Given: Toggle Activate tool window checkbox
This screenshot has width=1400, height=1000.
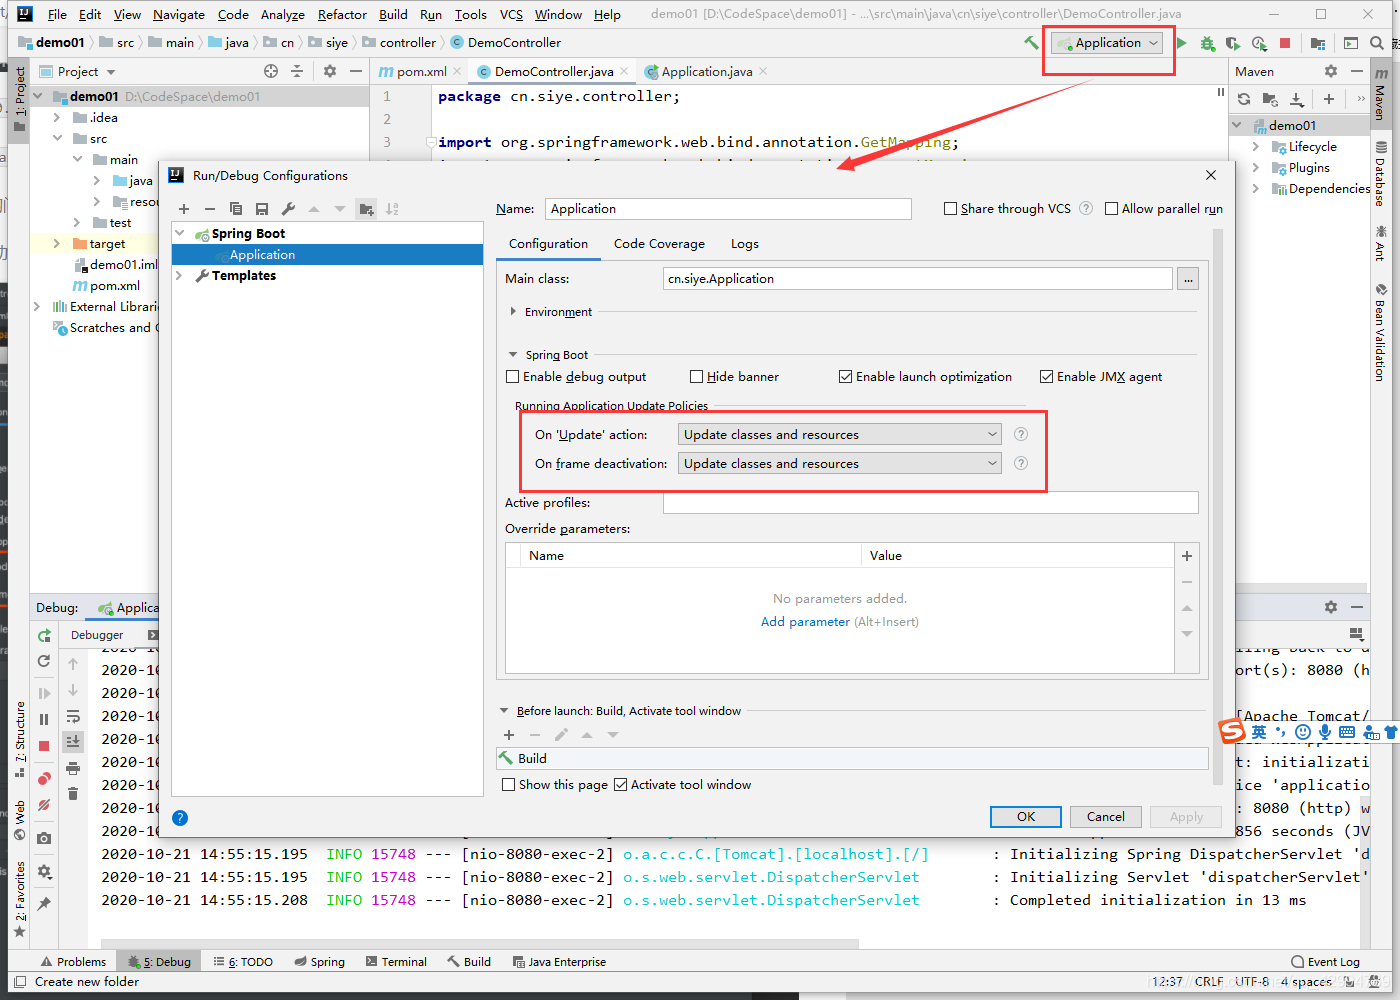Looking at the screenshot, I should [621, 785].
